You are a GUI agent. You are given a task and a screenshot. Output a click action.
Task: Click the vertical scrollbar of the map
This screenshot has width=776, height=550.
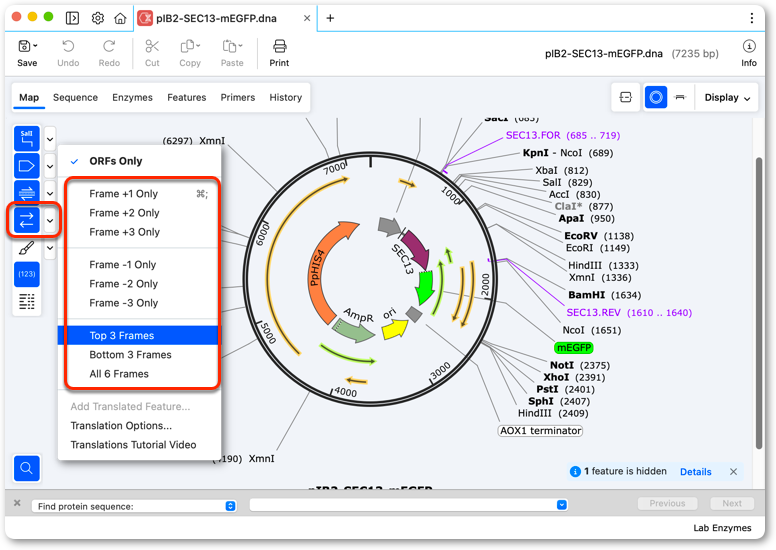(760, 303)
